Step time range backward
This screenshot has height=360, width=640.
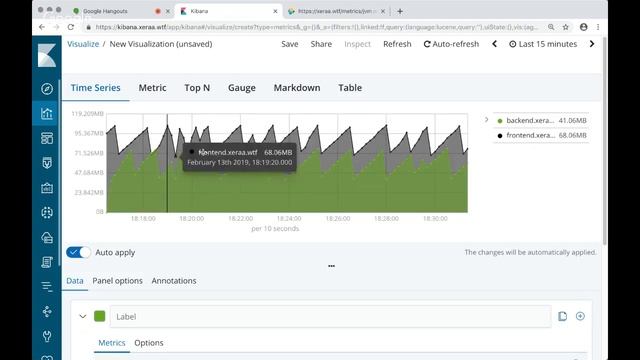click(495, 44)
